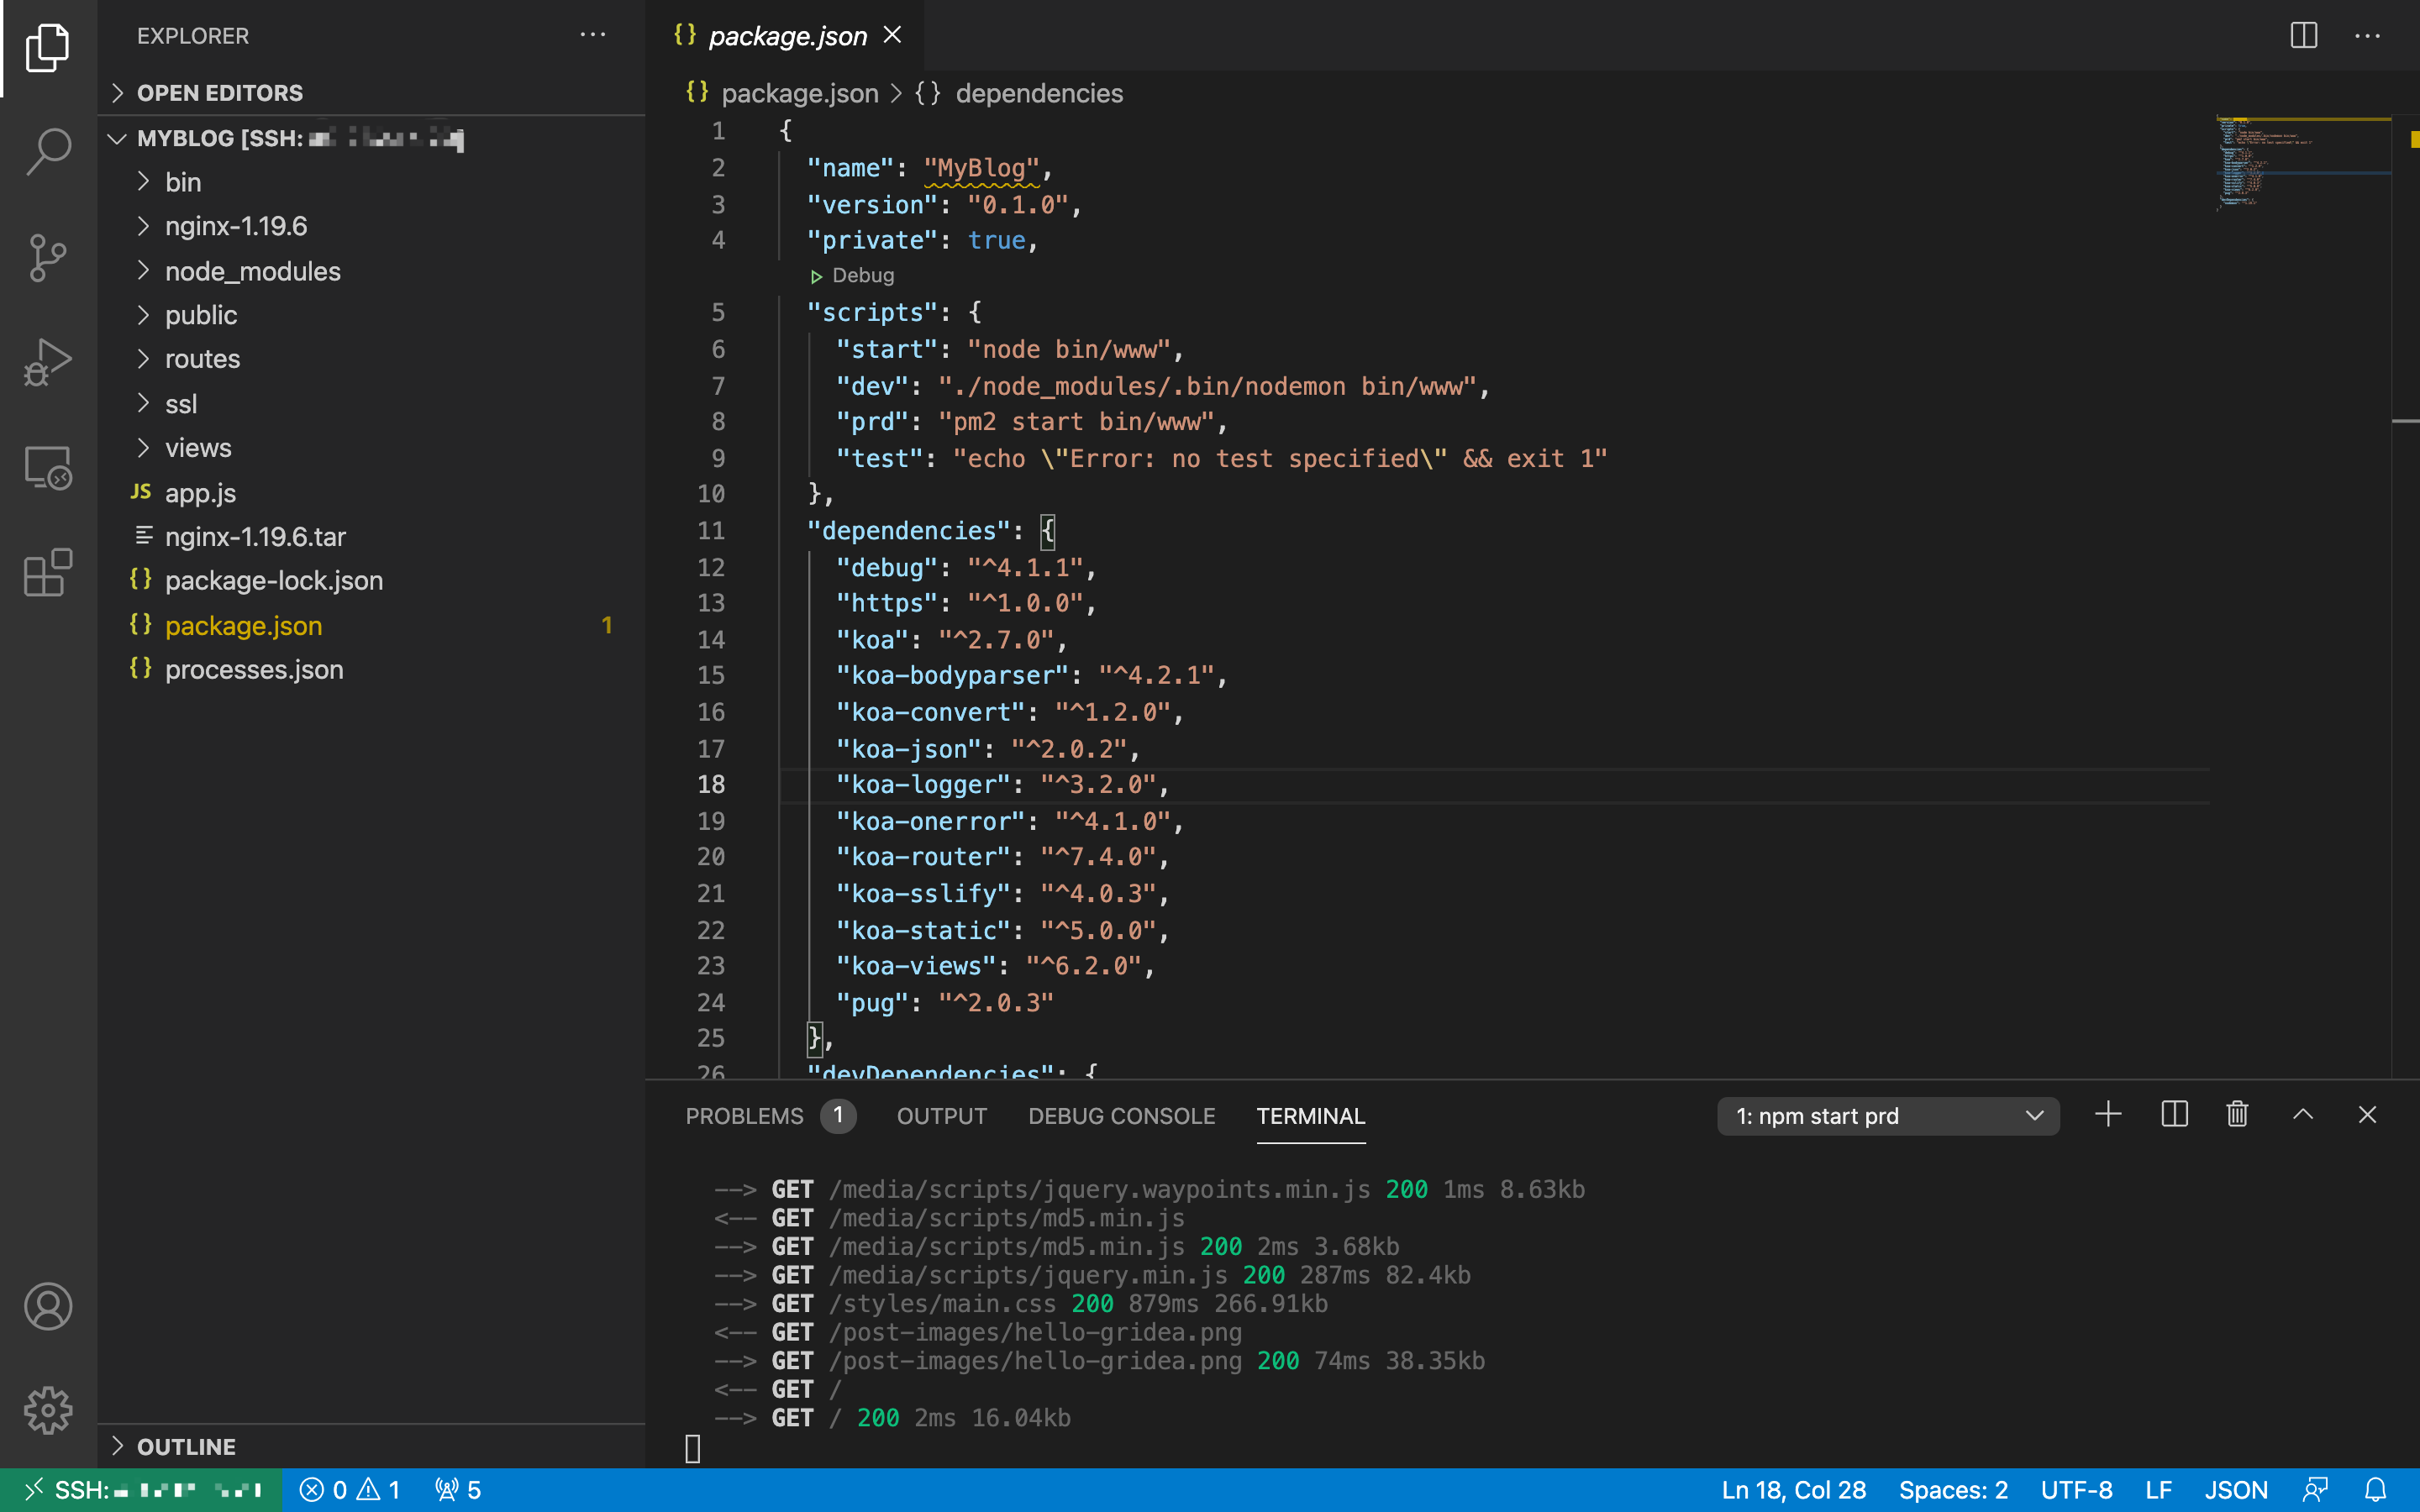Open the Remote Explorer view

click(48, 468)
